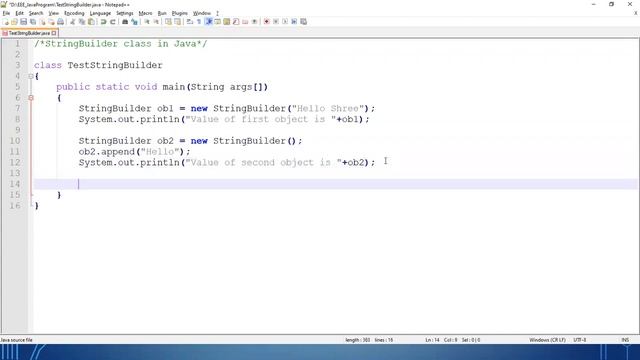The height and width of the screenshot is (360, 640).
Task: Click the Close All toolbar icon
Action: tap(51, 22)
